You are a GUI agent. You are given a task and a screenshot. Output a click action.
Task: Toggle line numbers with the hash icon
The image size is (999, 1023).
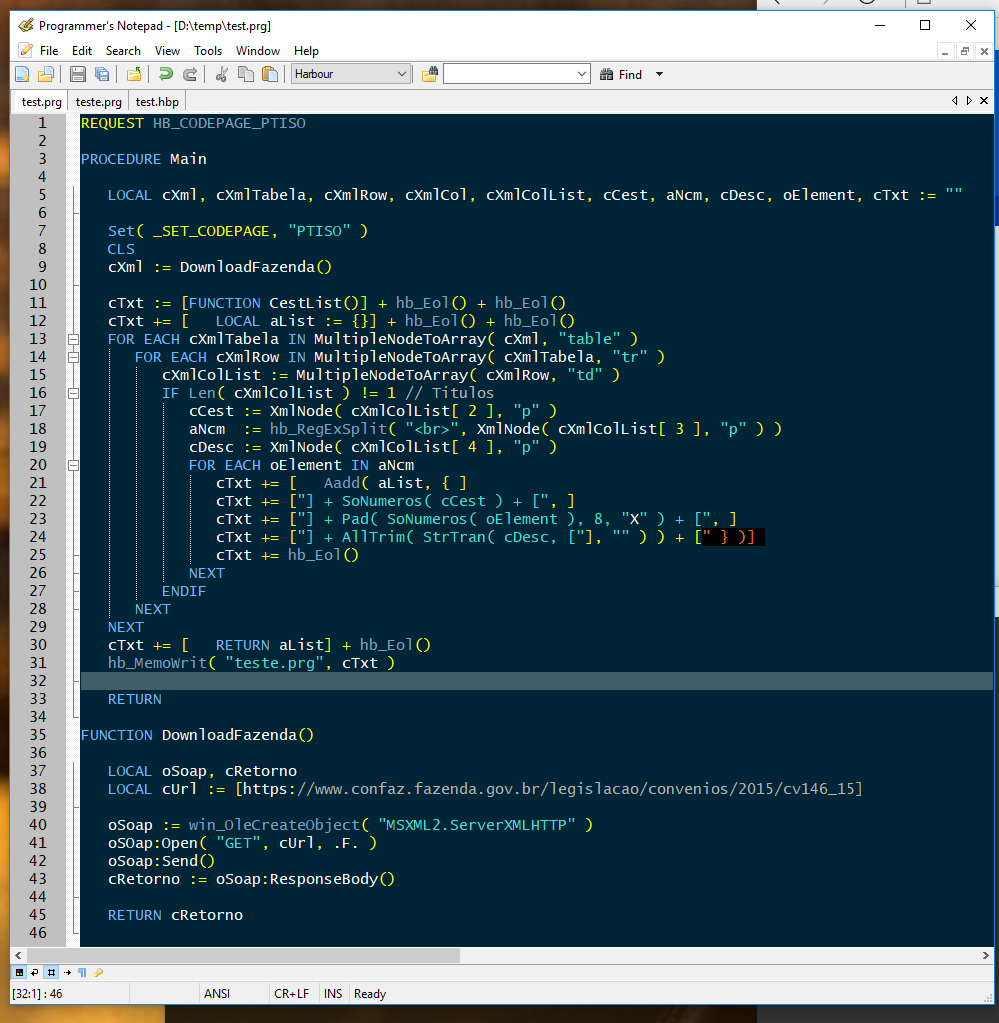pos(50,972)
